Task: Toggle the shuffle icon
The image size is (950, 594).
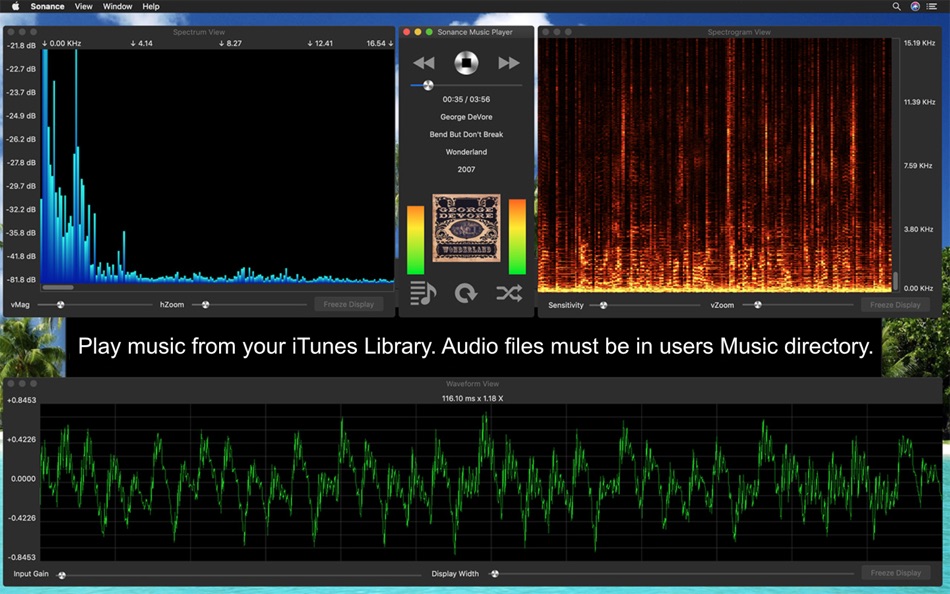Action: point(509,293)
